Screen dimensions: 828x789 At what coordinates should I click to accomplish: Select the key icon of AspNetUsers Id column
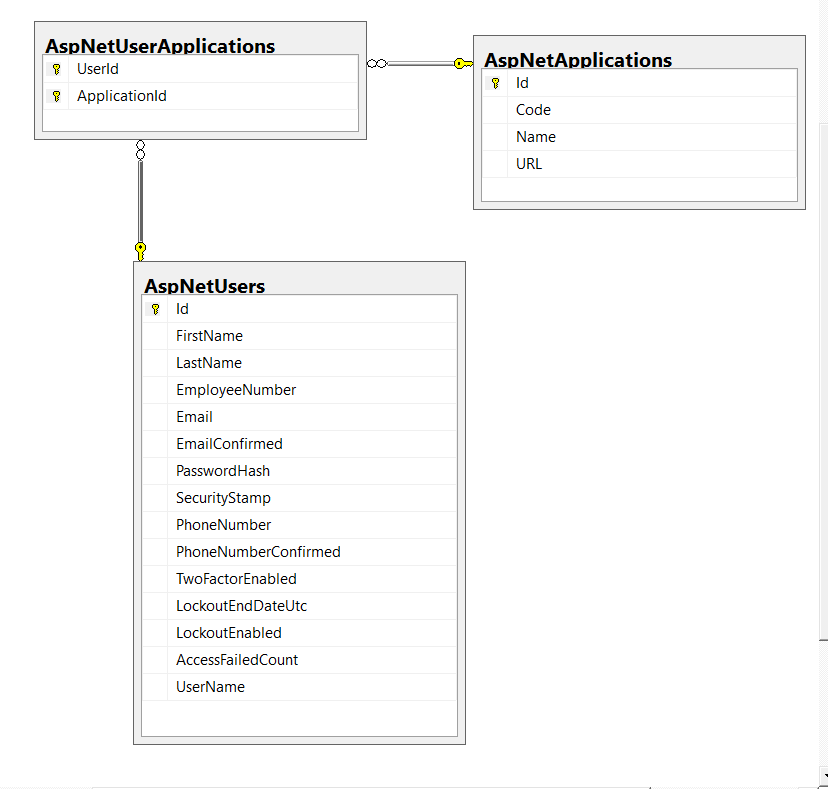[155, 310]
